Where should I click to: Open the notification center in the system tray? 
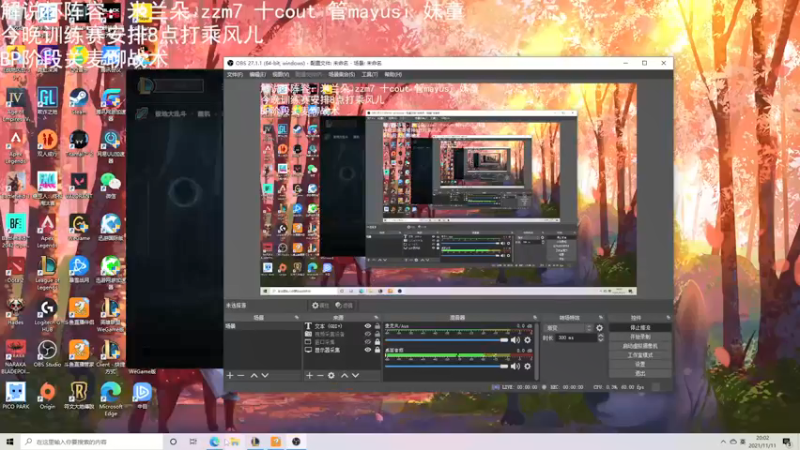tap(787, 441)
